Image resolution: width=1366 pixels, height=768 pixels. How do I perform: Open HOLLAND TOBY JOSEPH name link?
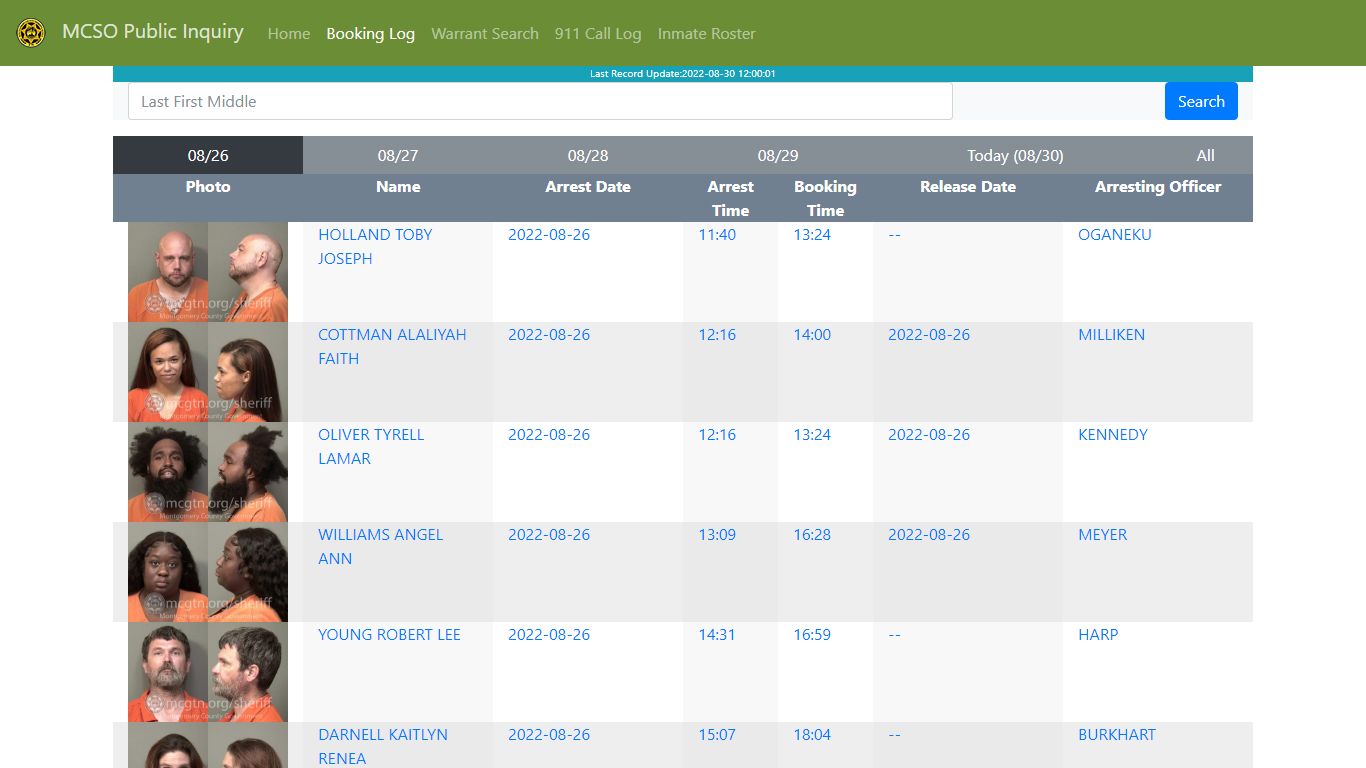(375, 246)
